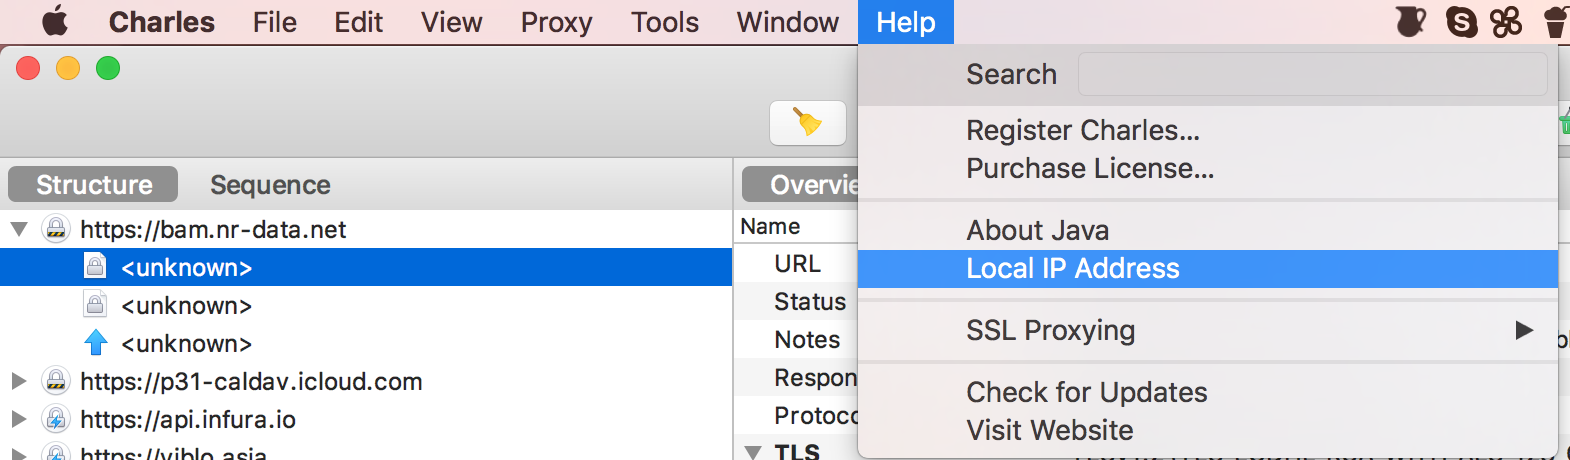The width and height of the screenshot is (1570, 460).
Task: Expand the api.infura.io tree node
Action: pyautogui.click(x=18, y=419)
